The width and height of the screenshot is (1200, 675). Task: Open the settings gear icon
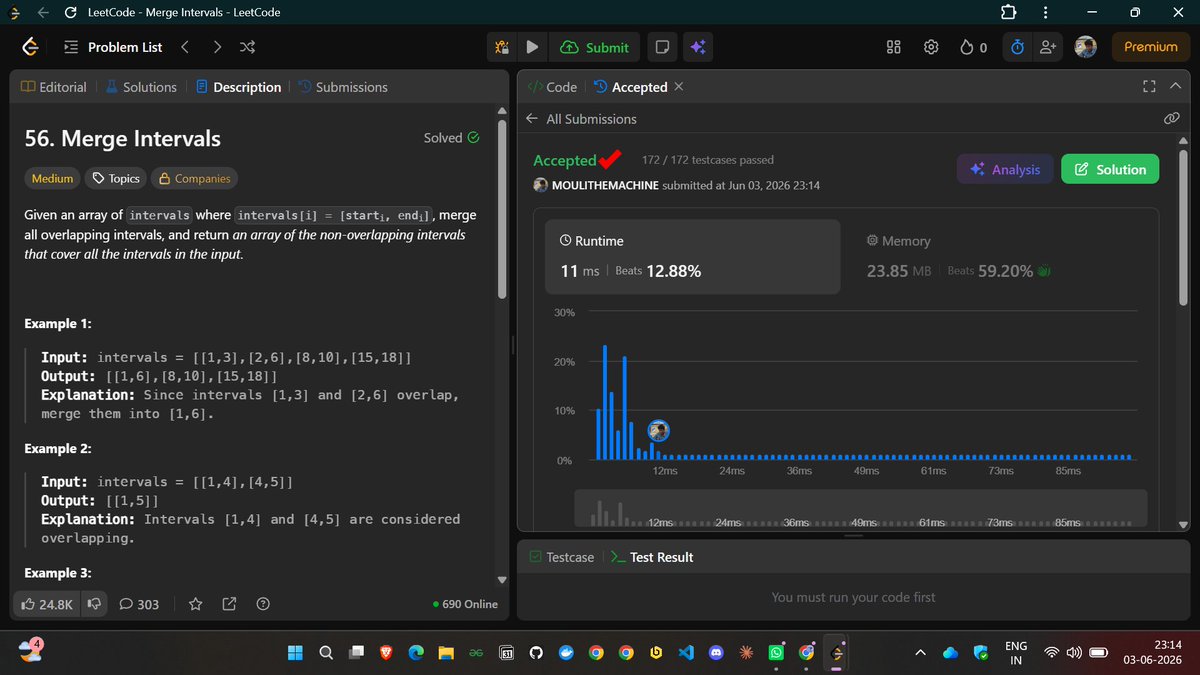pos(931,47)
